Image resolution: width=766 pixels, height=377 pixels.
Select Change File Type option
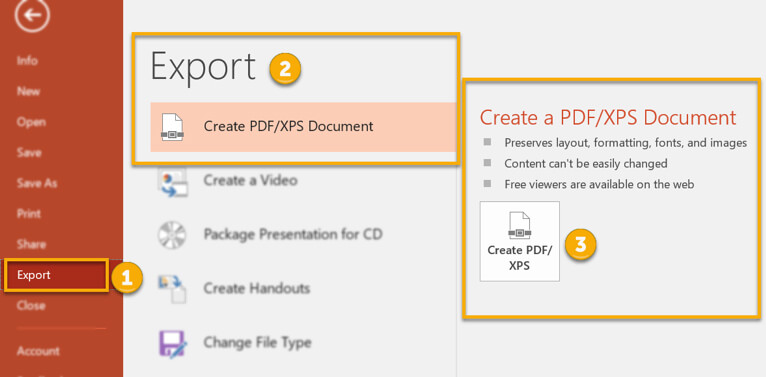[257, 342]
